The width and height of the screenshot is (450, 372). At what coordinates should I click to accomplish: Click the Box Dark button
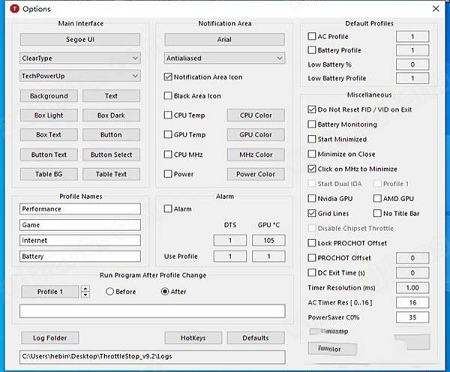111,115
